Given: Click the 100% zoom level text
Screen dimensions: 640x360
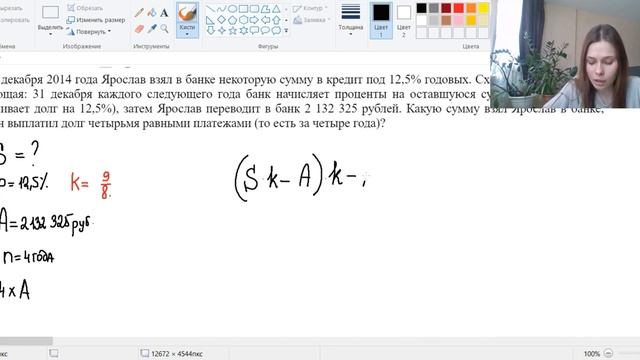Looking at the screenshot, I should point(591,353).
